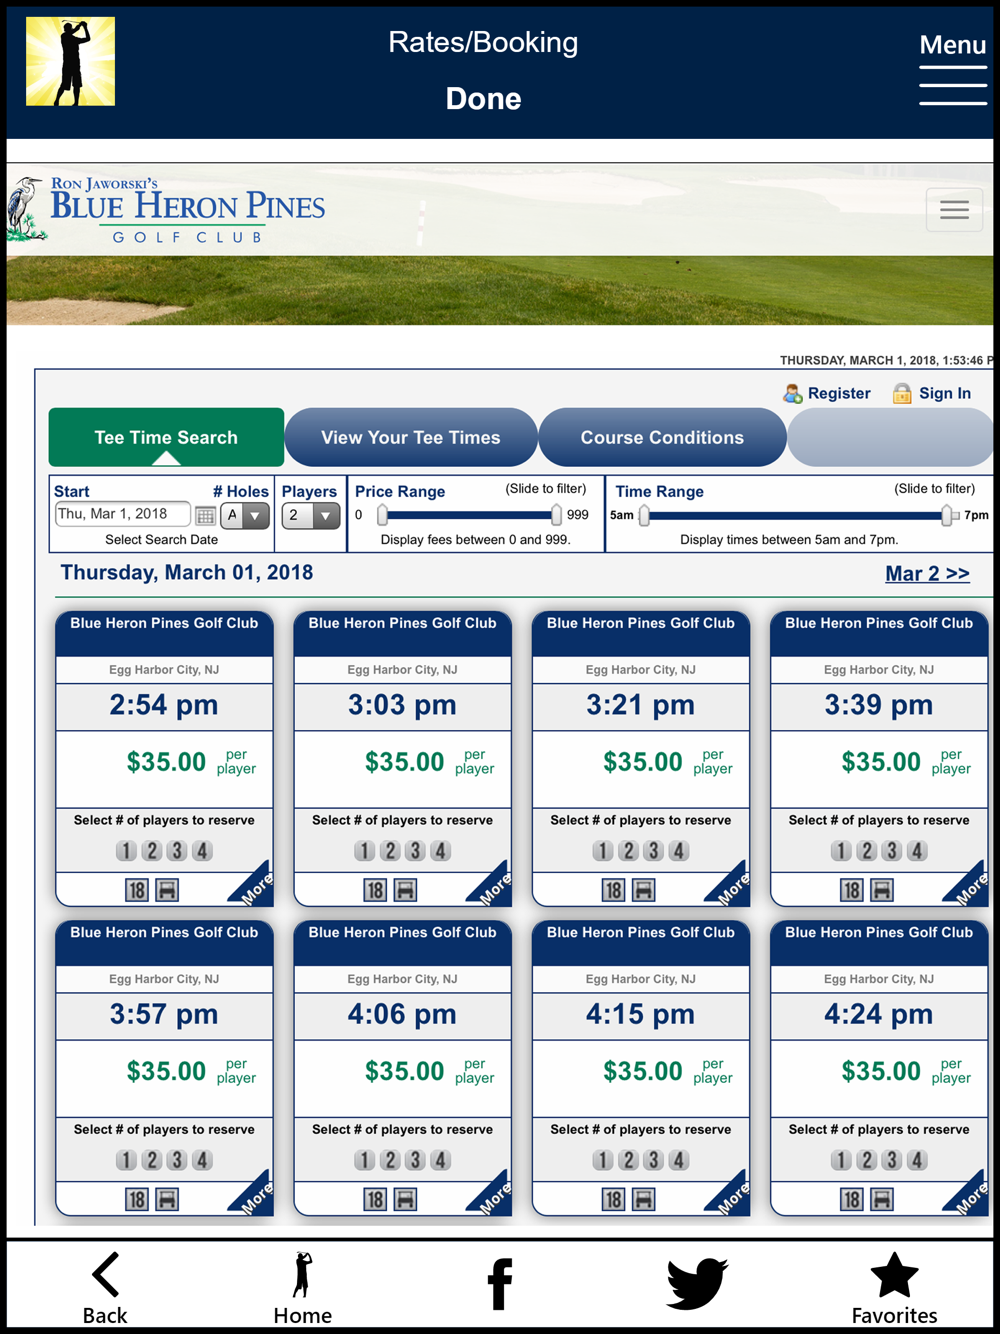Open the Players dropdown
The image size is (1000, 1334).
(311, 516)
